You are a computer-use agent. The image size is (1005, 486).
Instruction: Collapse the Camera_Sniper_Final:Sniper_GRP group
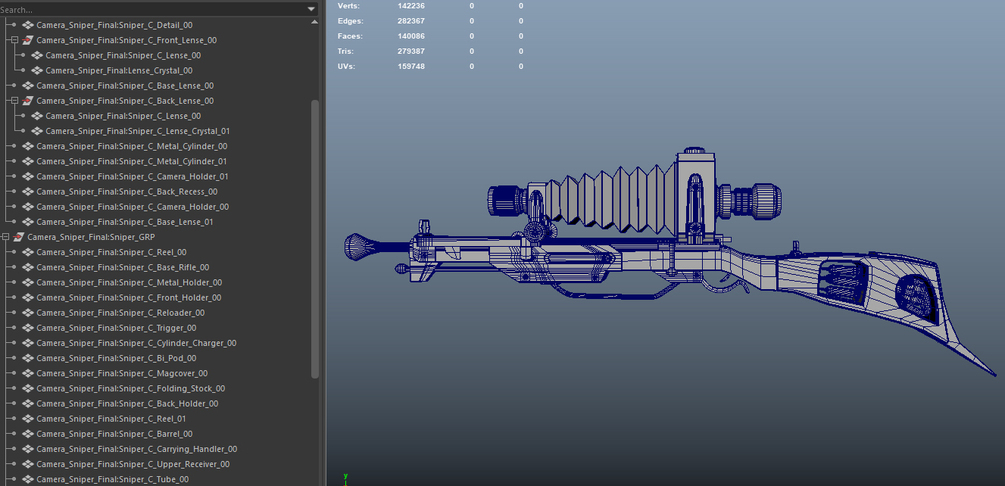point(5,237)
